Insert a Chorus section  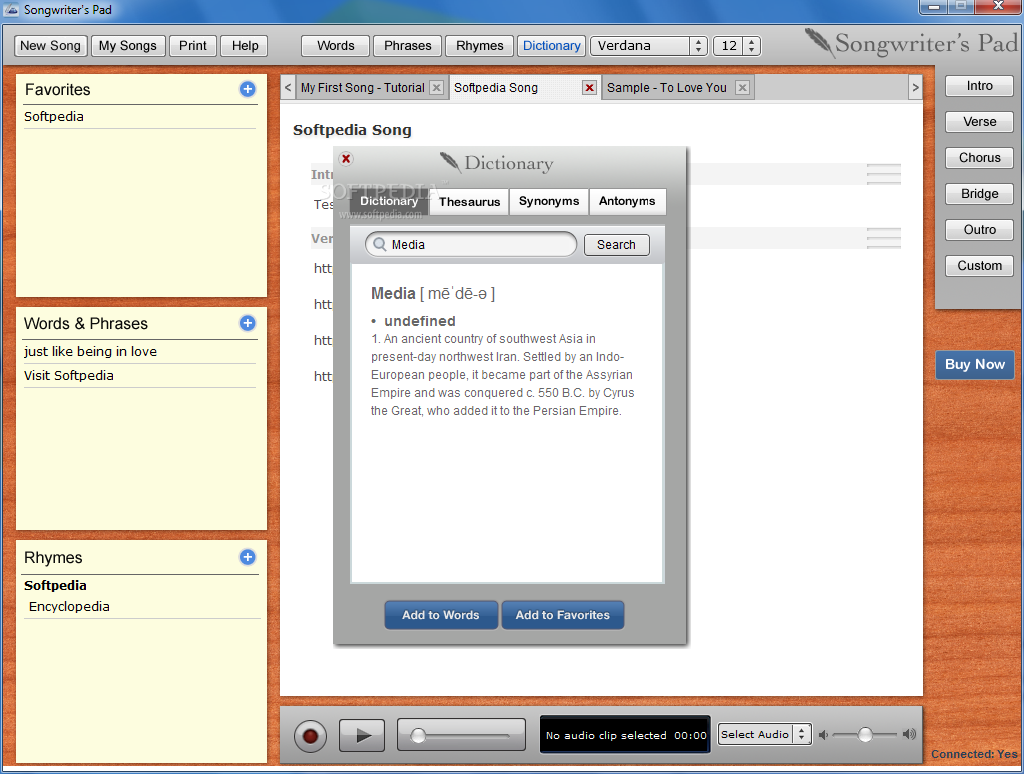pos(979,158)
